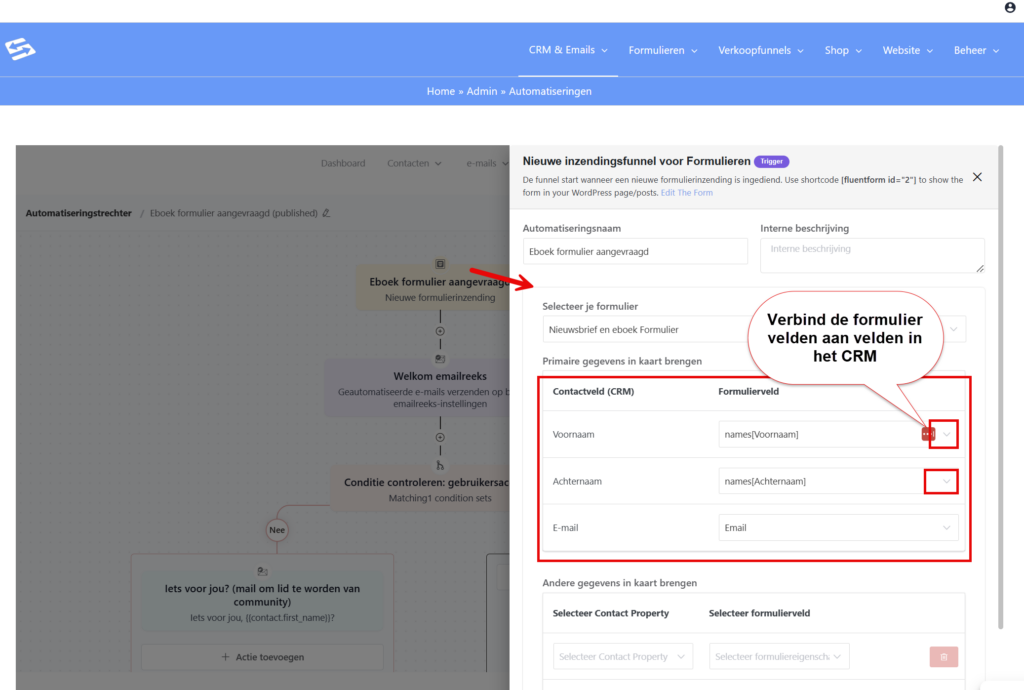
Task: Open the CRM & Emails menu
Action: pyautogui.click(x=568, y=50)
